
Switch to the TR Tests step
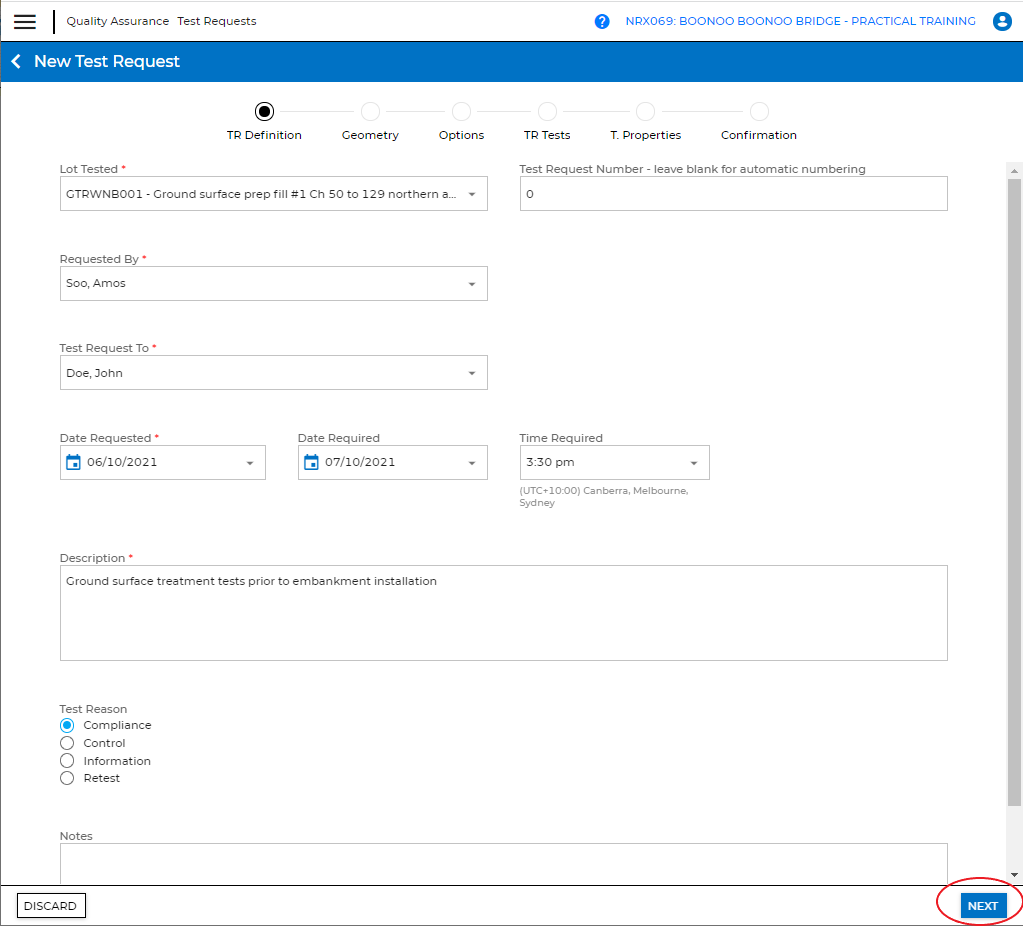click(x=547, y=112)
